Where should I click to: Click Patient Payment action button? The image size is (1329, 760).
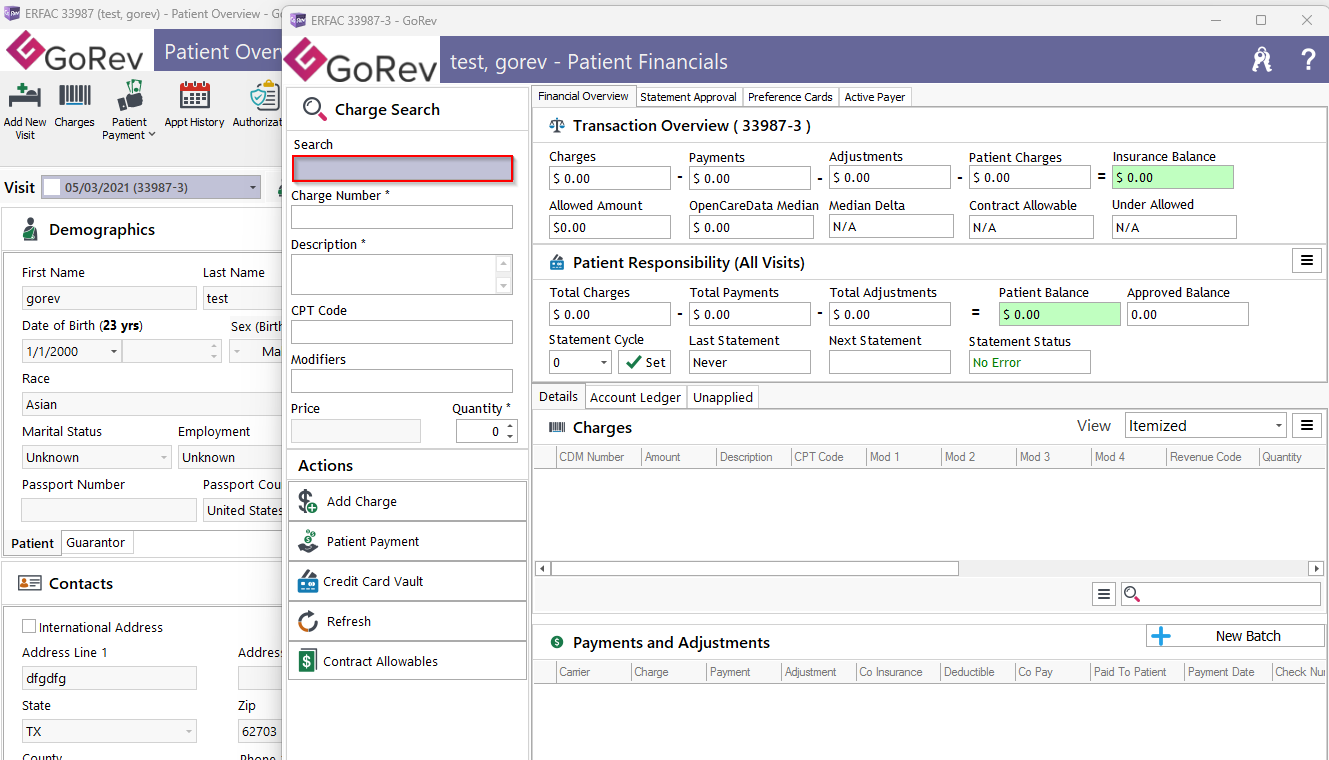(x=407, y=541)
